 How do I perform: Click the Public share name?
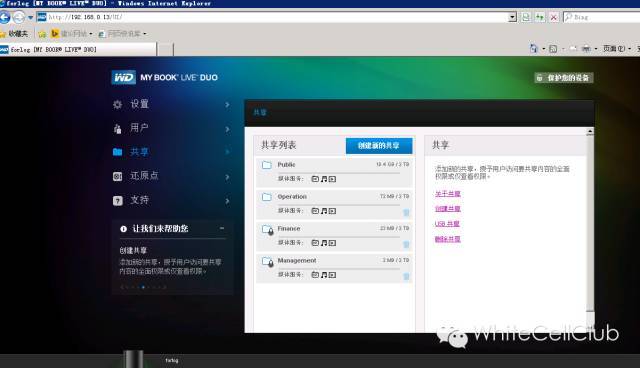click(286, 164)
